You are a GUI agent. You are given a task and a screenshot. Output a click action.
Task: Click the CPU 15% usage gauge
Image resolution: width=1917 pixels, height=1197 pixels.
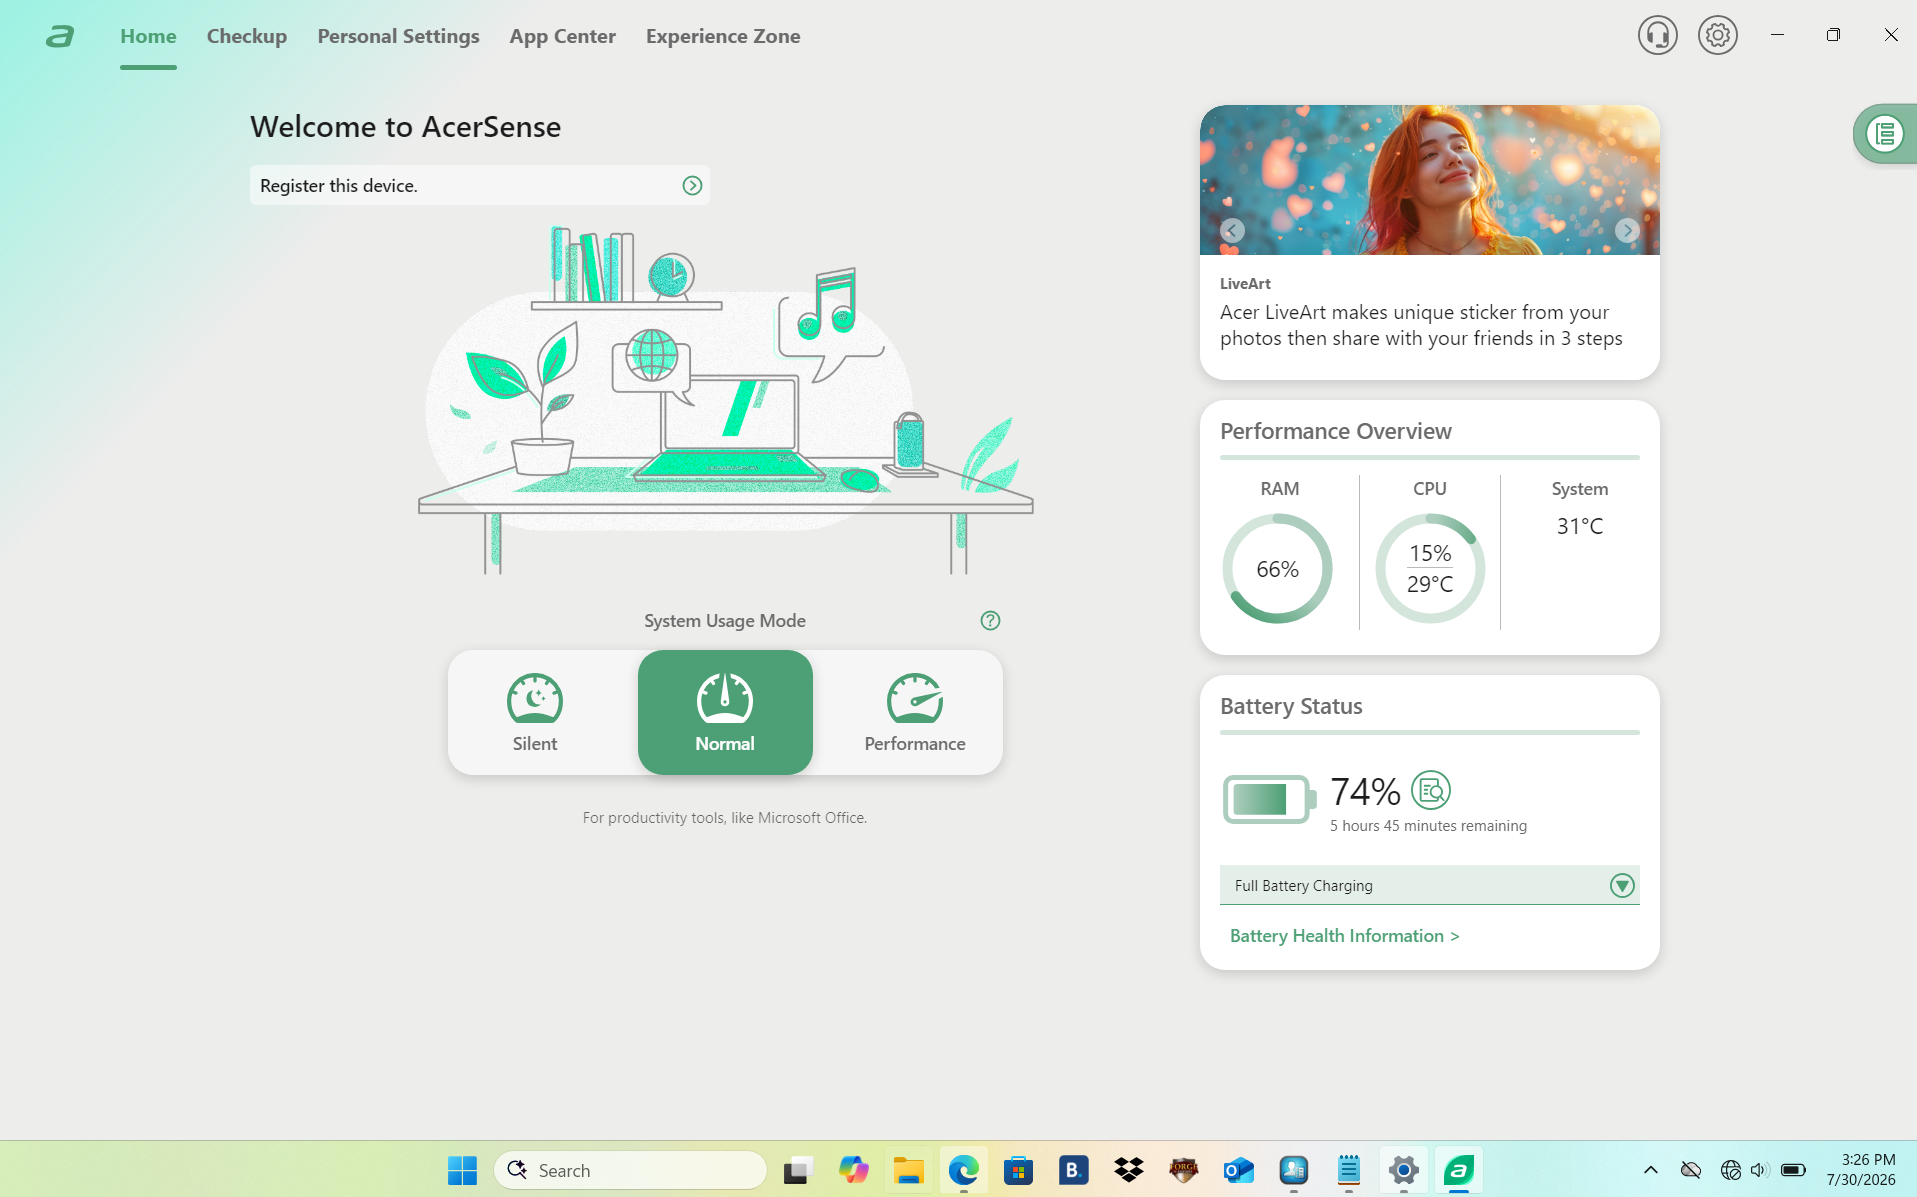(x=1429, y=568)
